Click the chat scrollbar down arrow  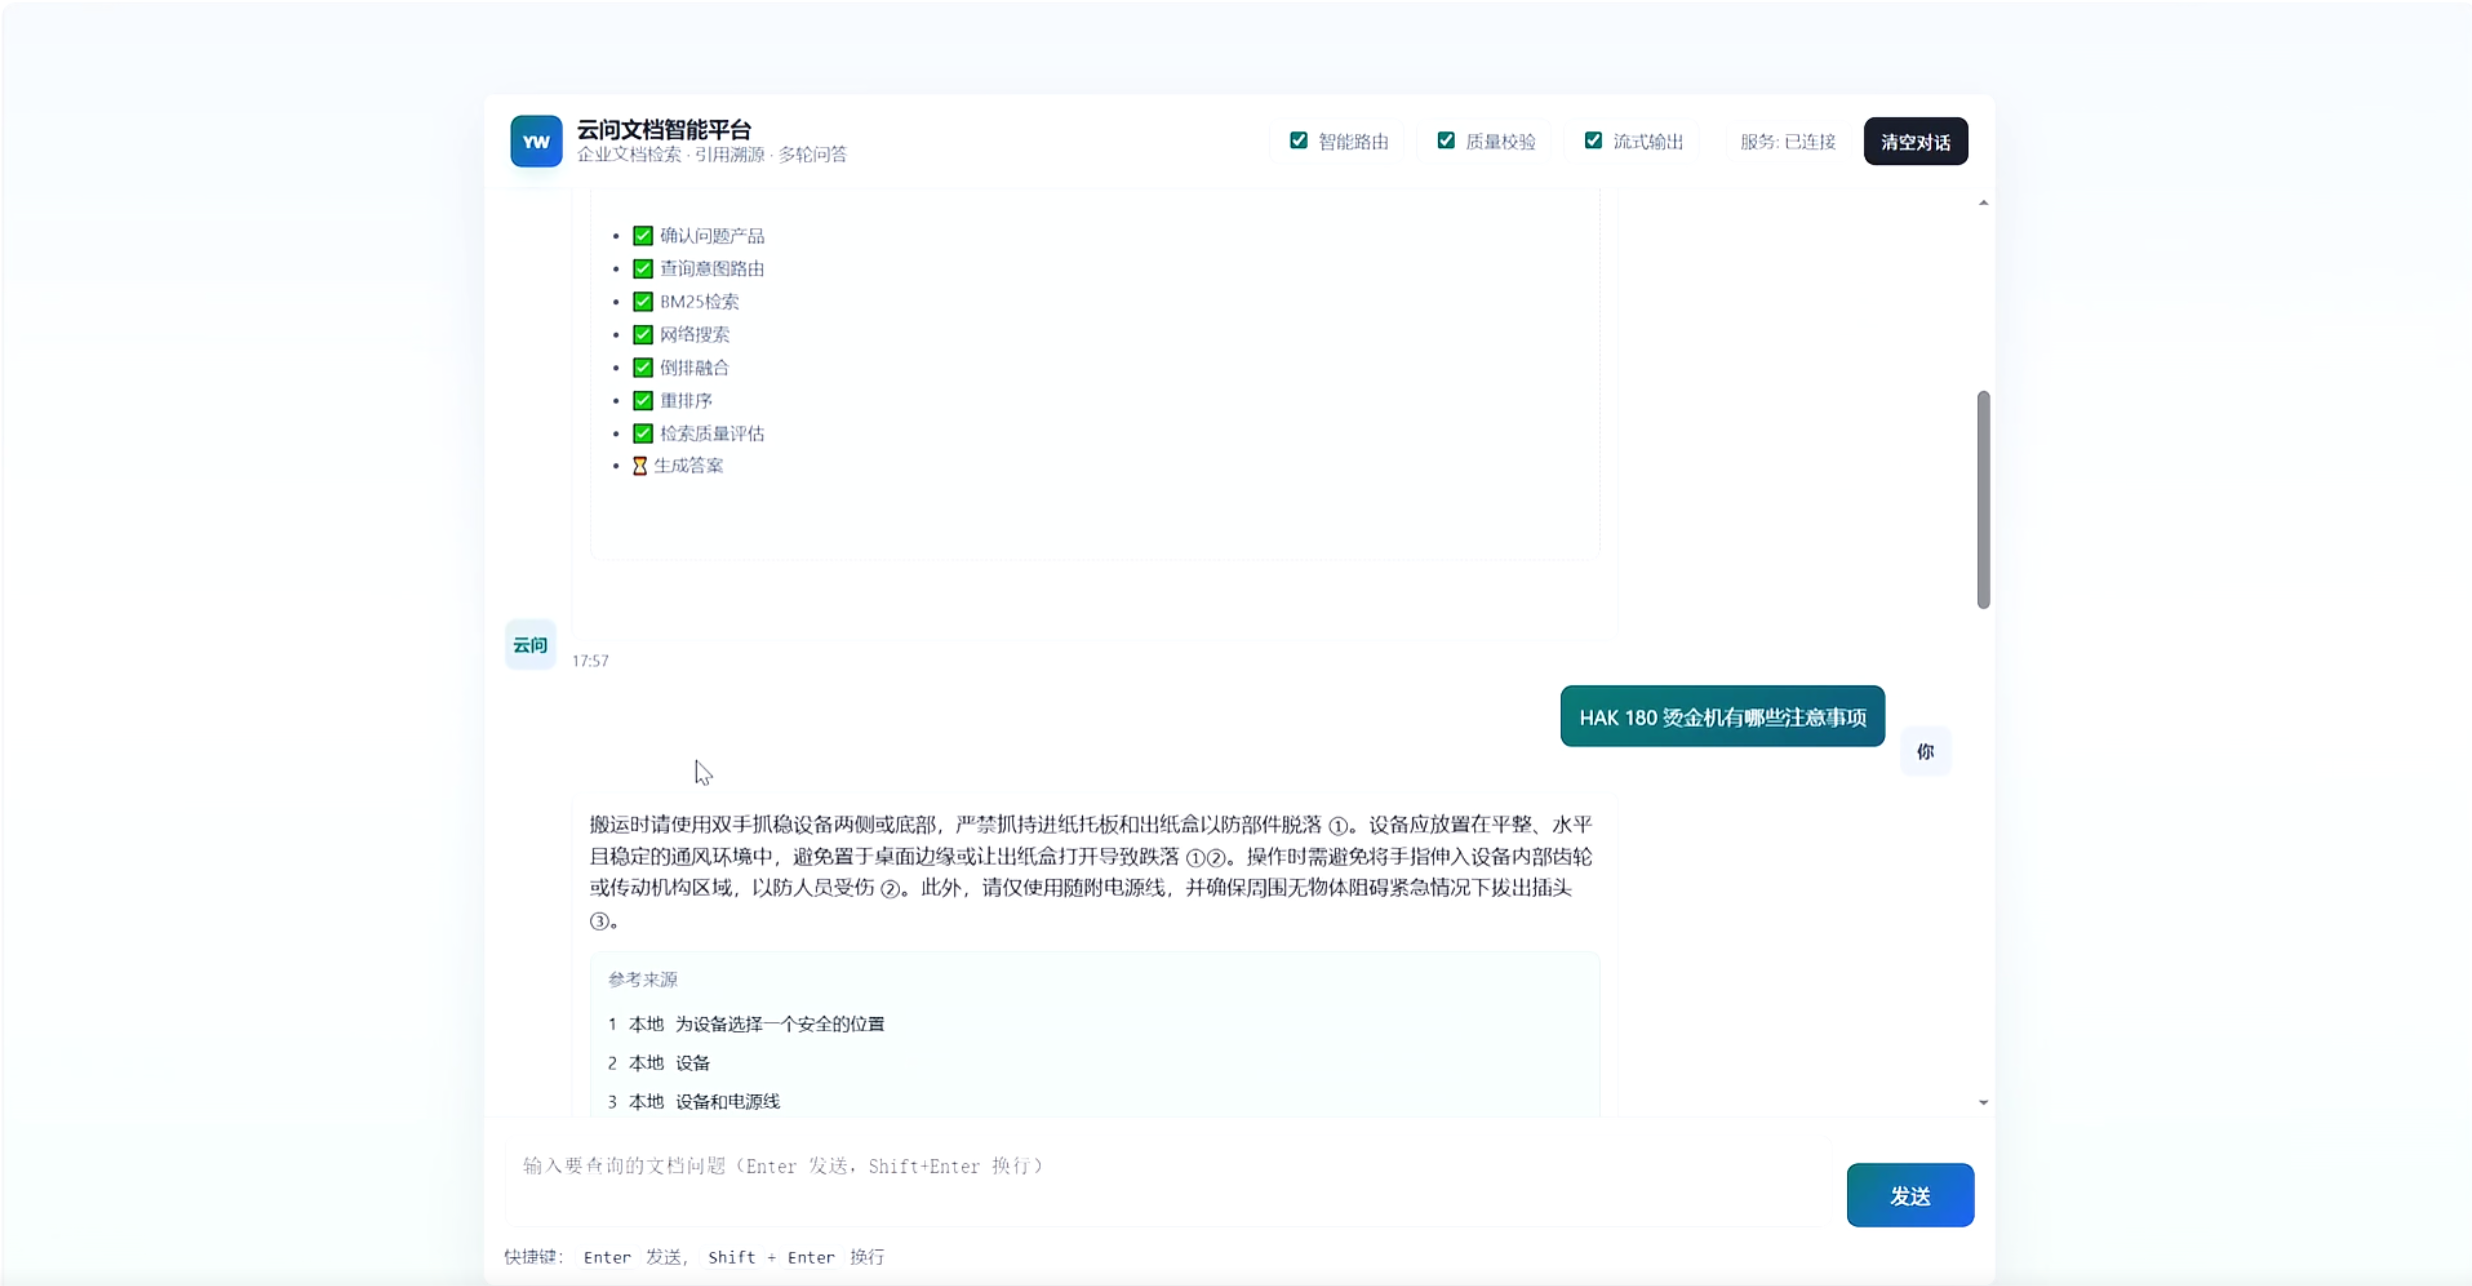point(1983,1103)
